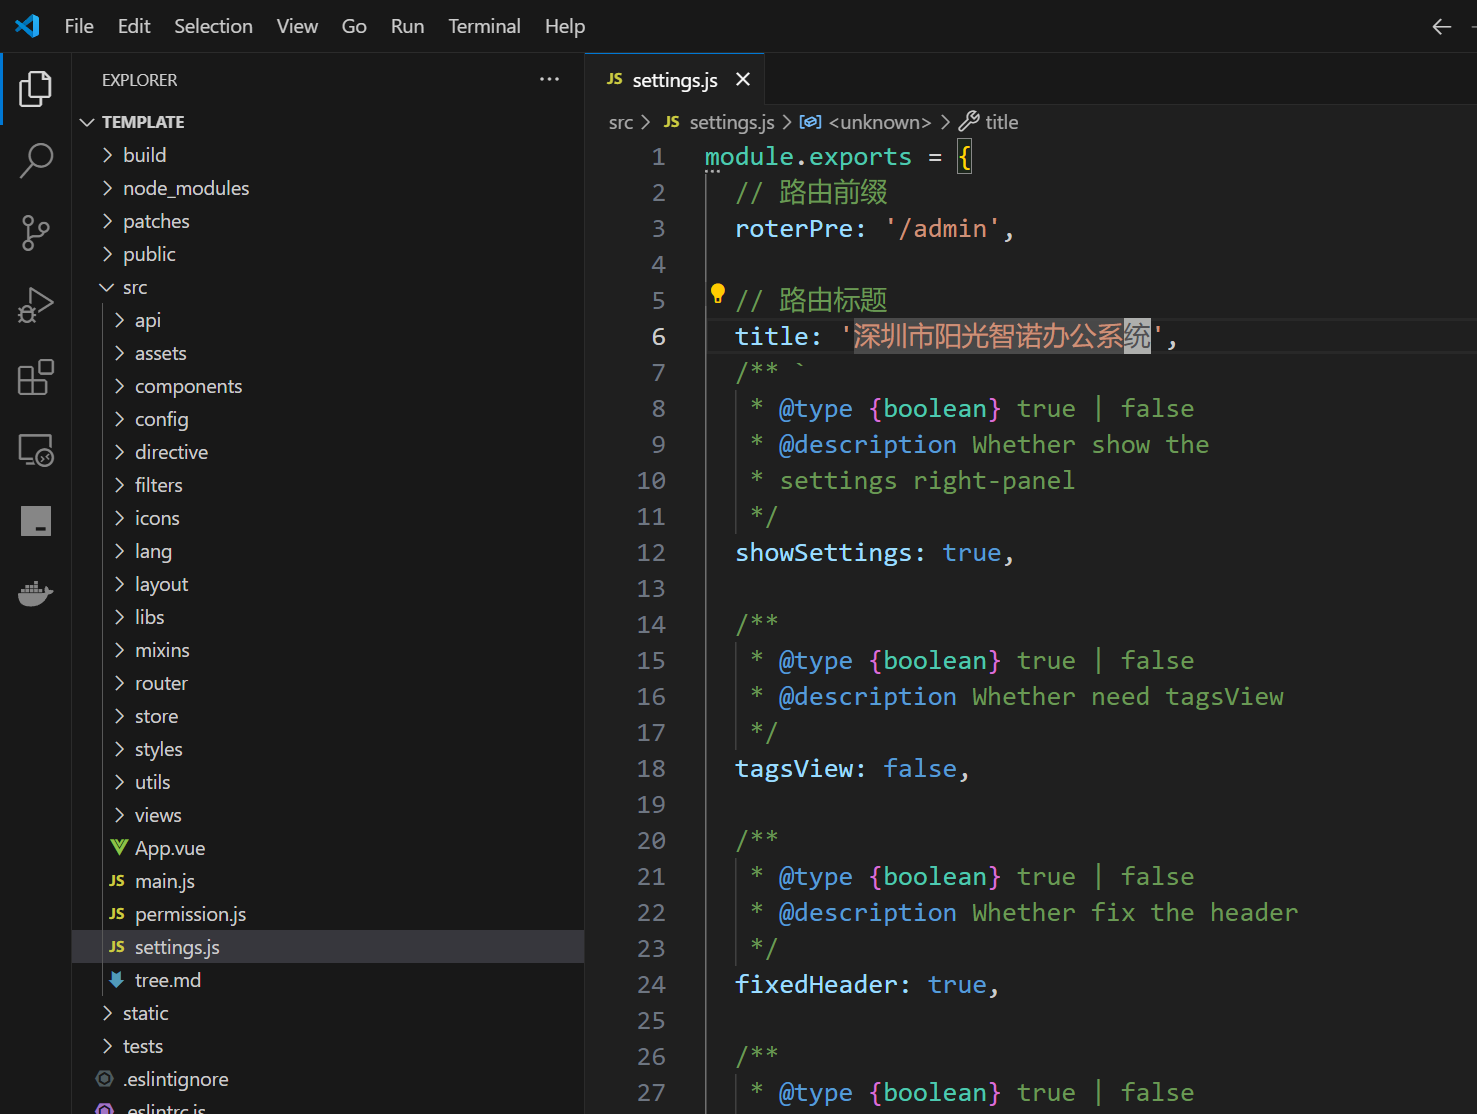Open the Selection menu
The width and height of the screenshot is (1477, 1114).
[x=213, y=26]
